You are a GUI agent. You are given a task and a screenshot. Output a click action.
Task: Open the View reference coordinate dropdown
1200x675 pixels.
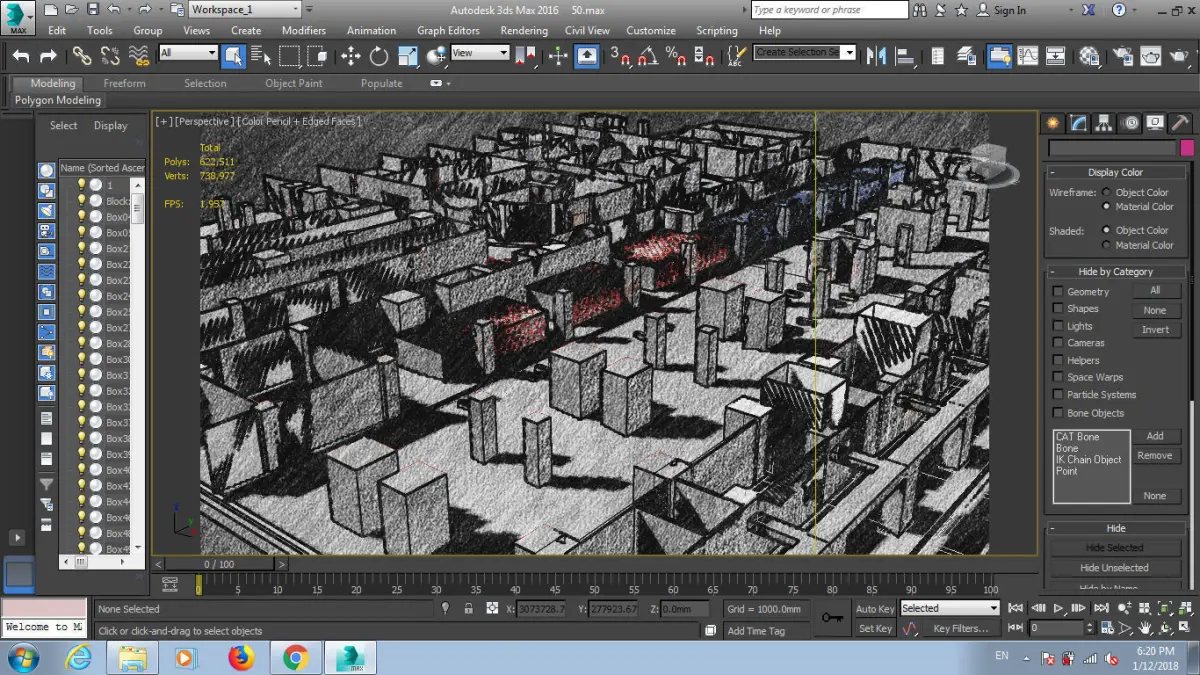(x=480, y=53)
